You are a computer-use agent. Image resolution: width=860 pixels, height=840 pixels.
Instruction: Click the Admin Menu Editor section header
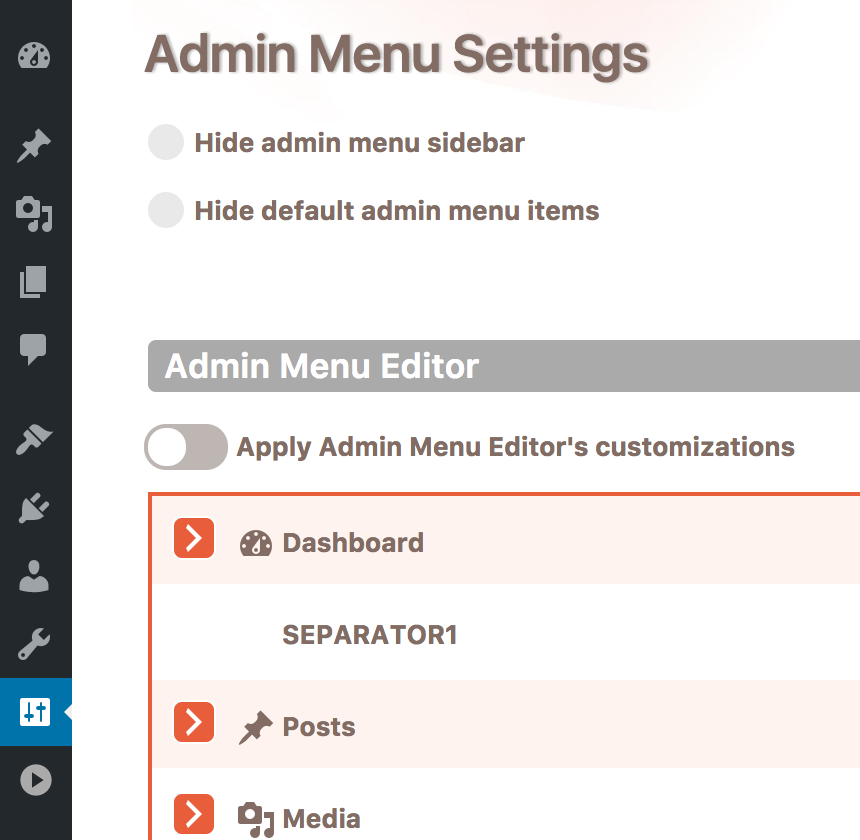[504, 366]
